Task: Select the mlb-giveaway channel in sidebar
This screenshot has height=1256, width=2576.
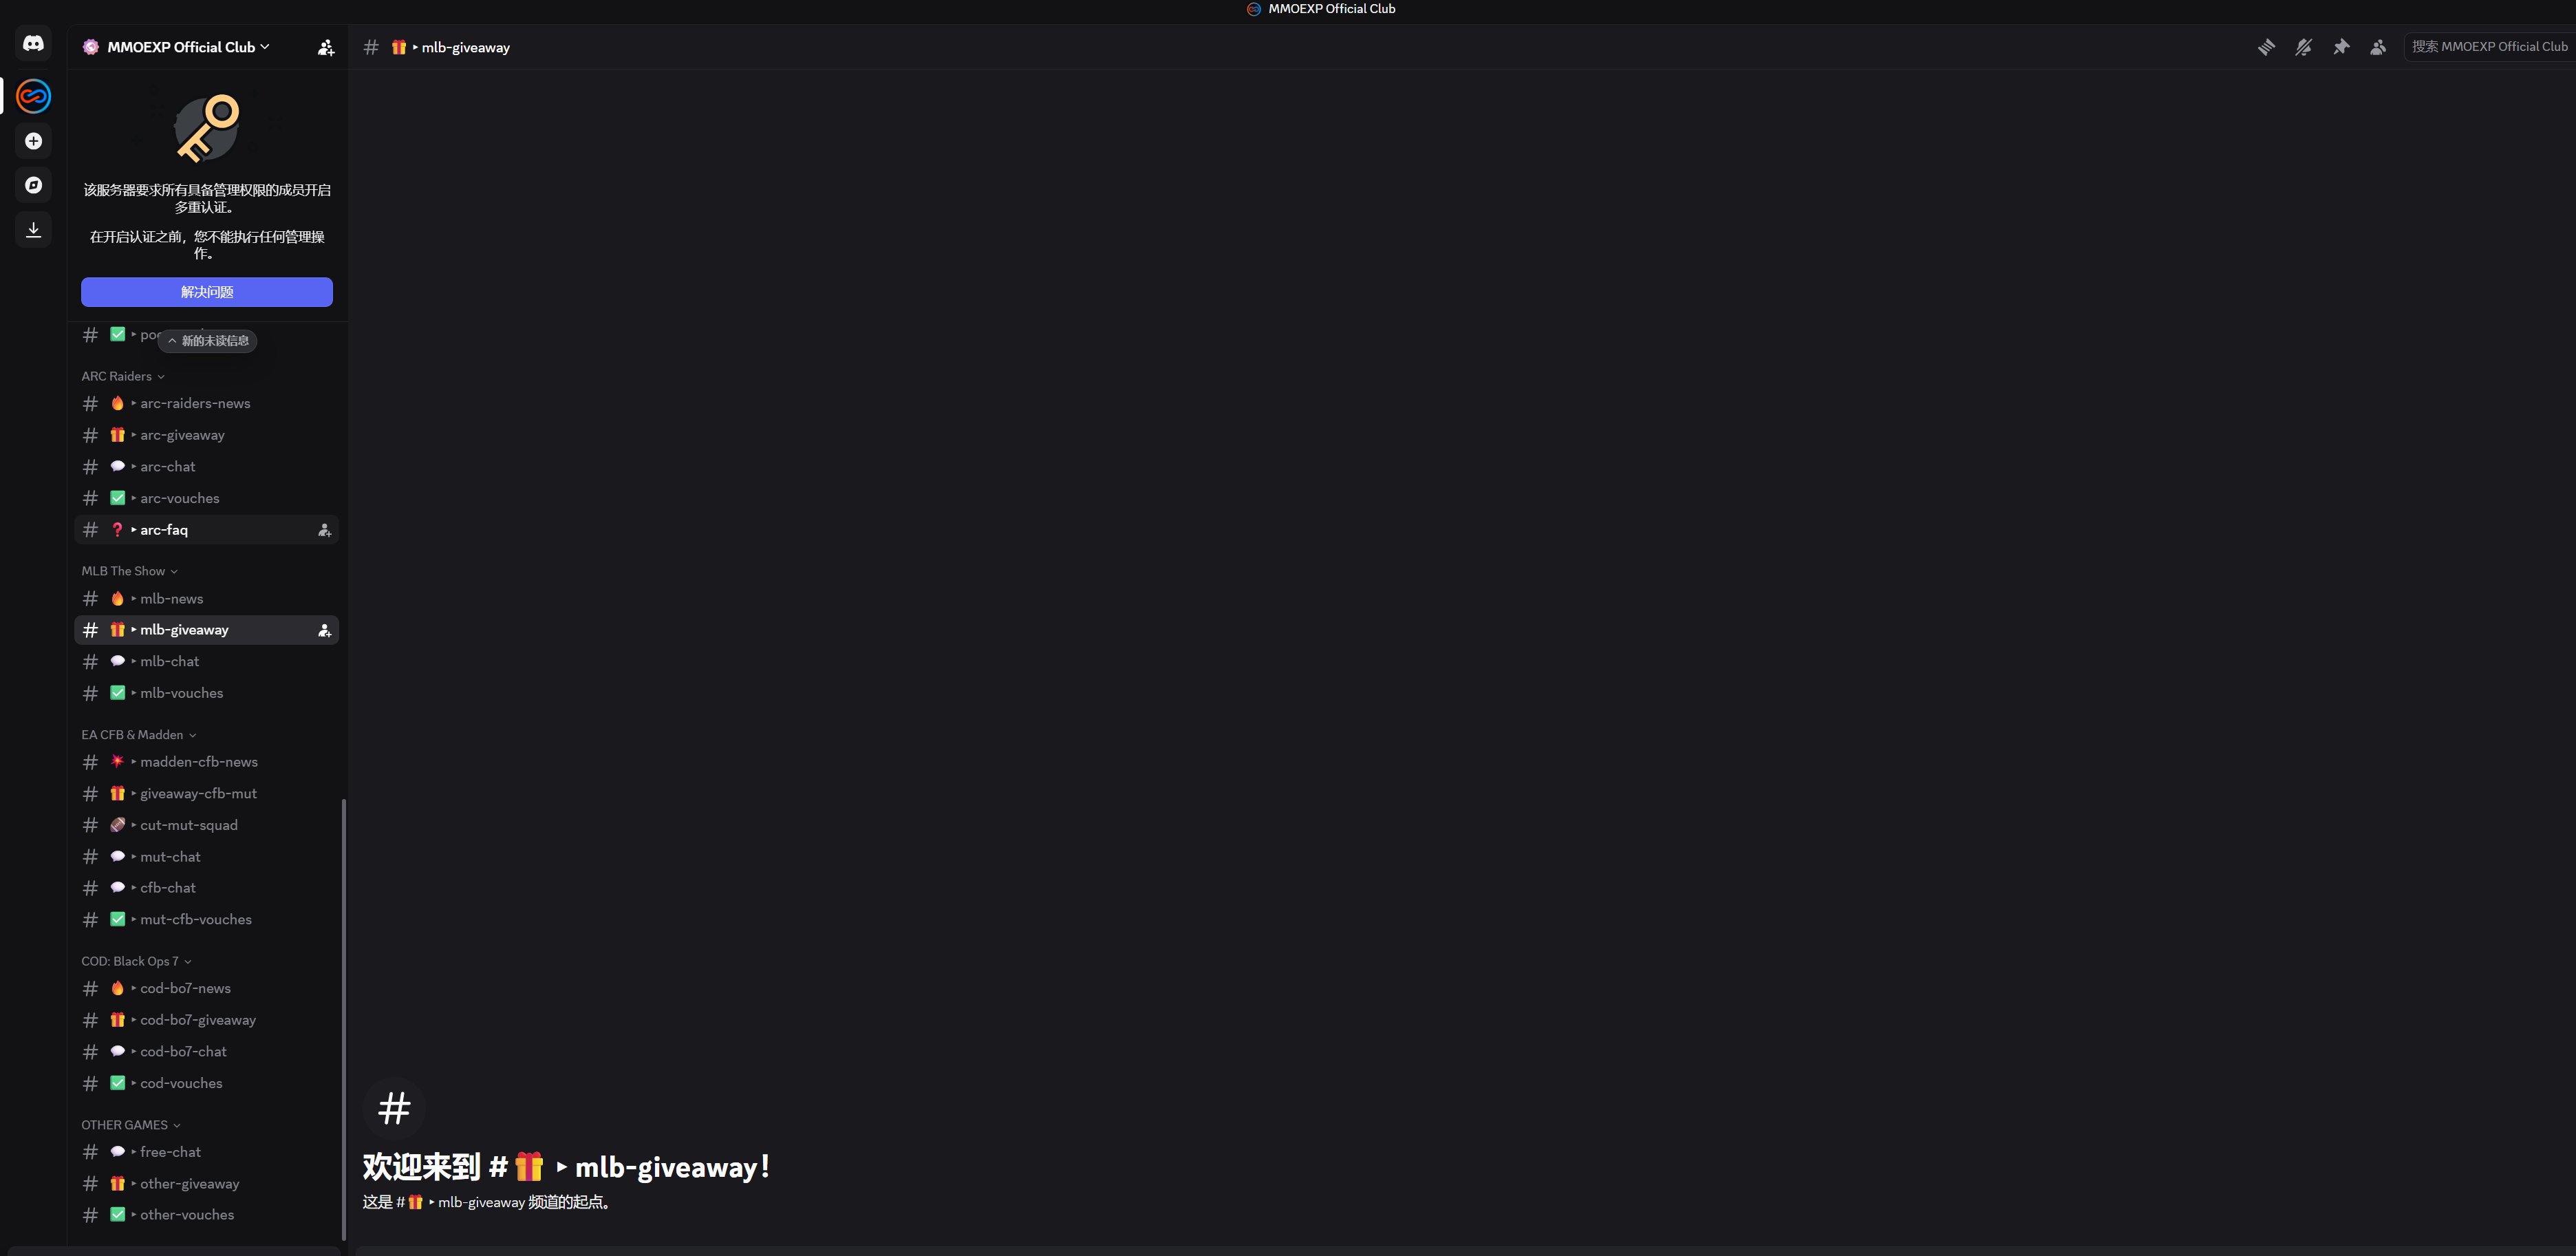Action: [x=207, y=630]
